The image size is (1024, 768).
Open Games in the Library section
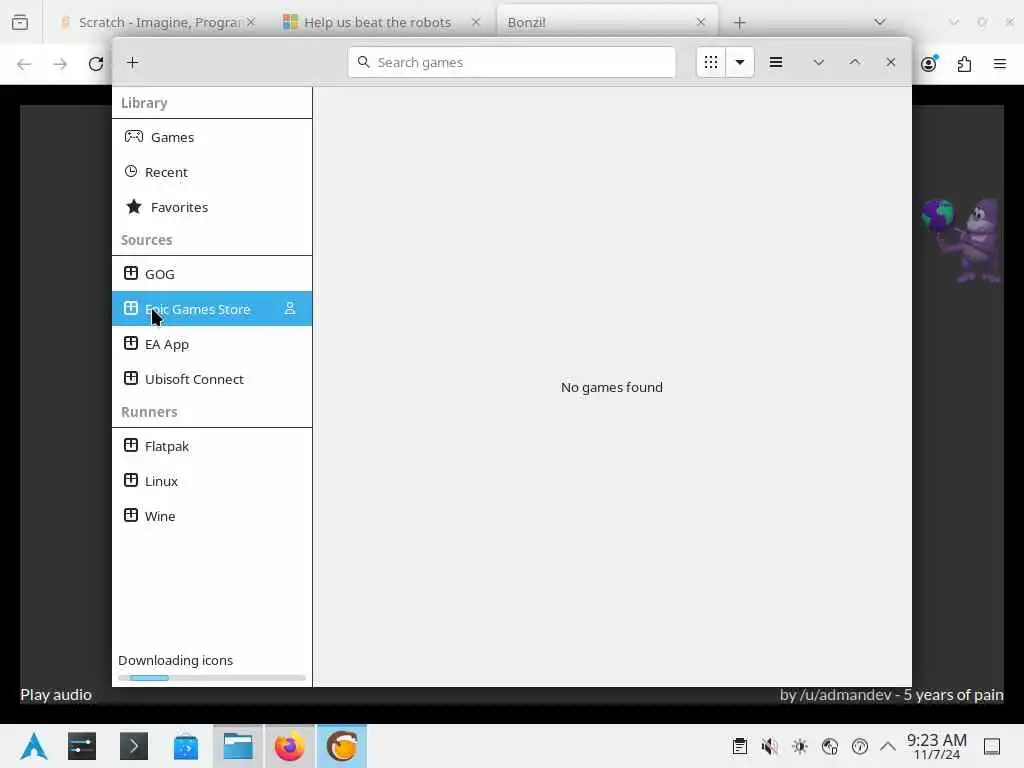point(212,137)
